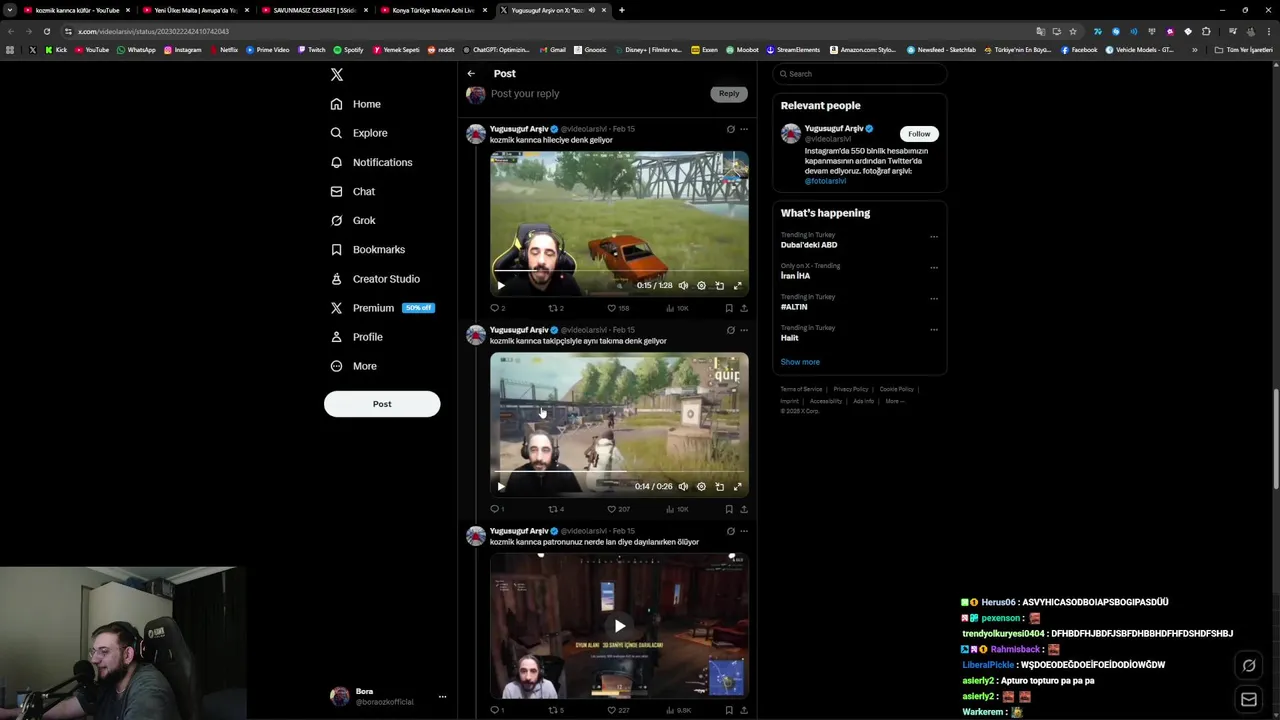Image resolution: width=1280 pixels, height=720 pixels.
Task: Switch to 'SAVUNMASIZ CESARET' browser tab
Action: (x=314, y=10)
